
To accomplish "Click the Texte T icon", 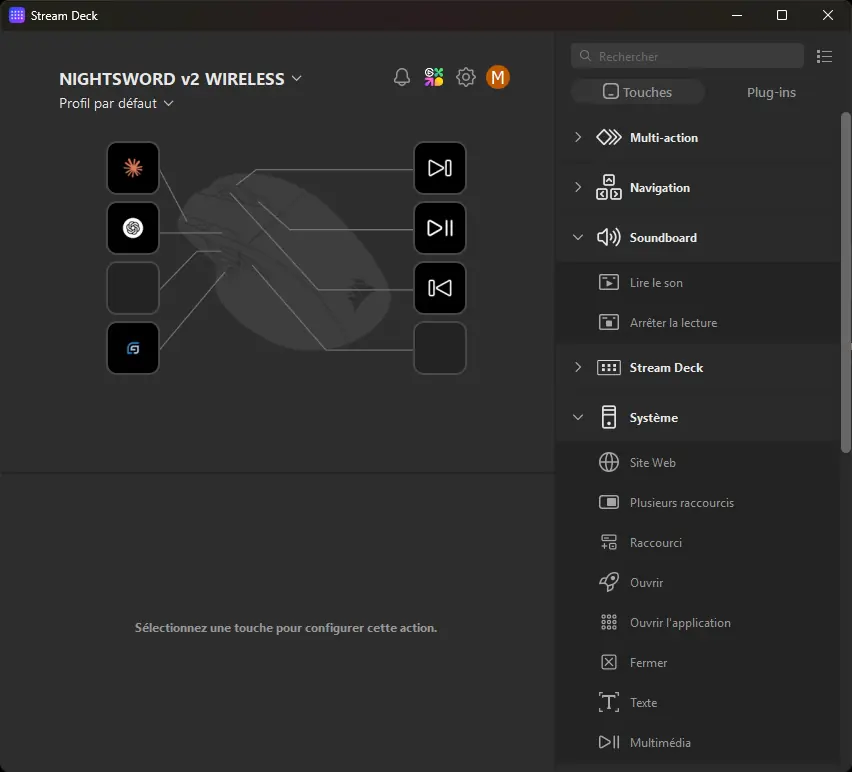I will [x=609, y=702].
